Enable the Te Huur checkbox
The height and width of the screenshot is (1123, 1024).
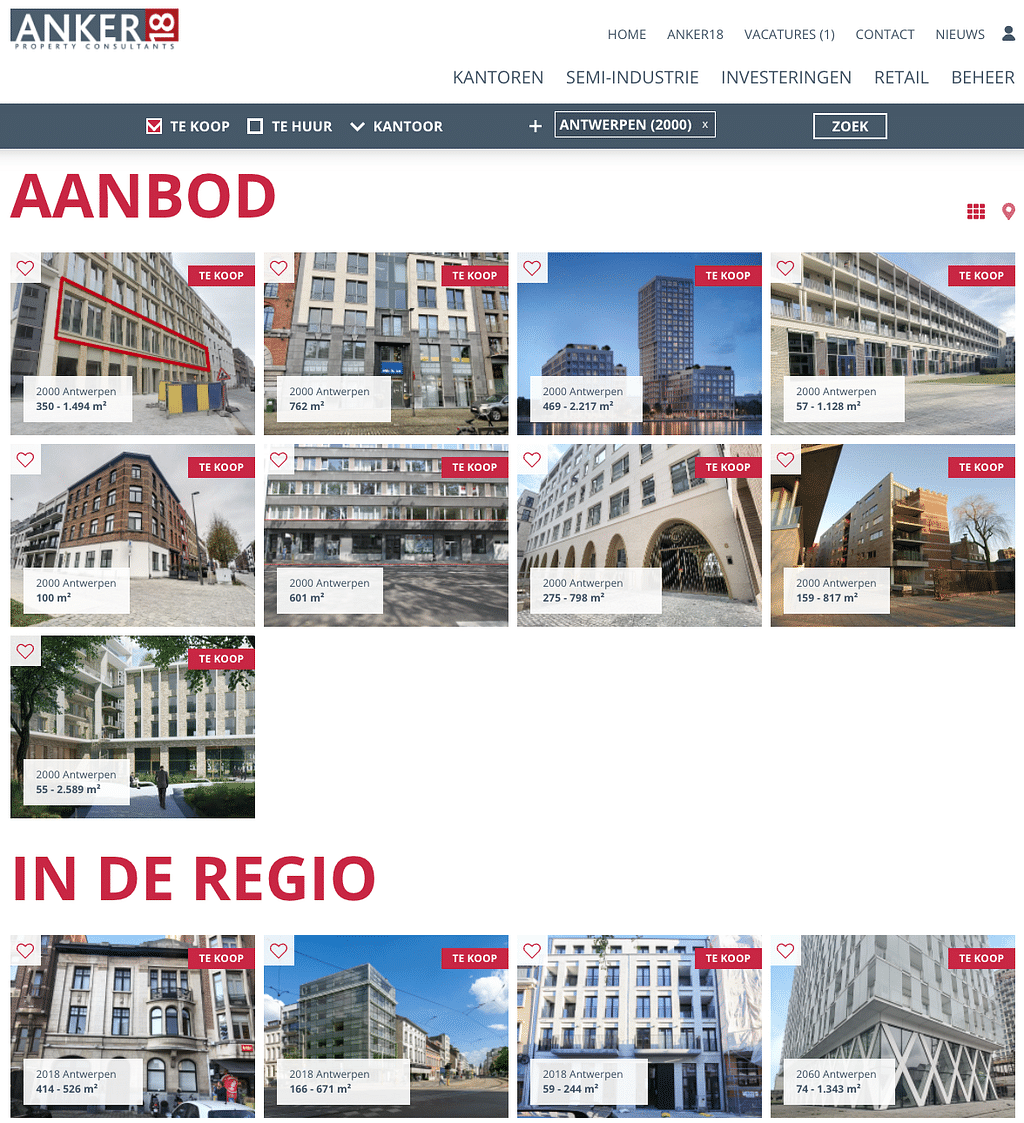(255, 126)
